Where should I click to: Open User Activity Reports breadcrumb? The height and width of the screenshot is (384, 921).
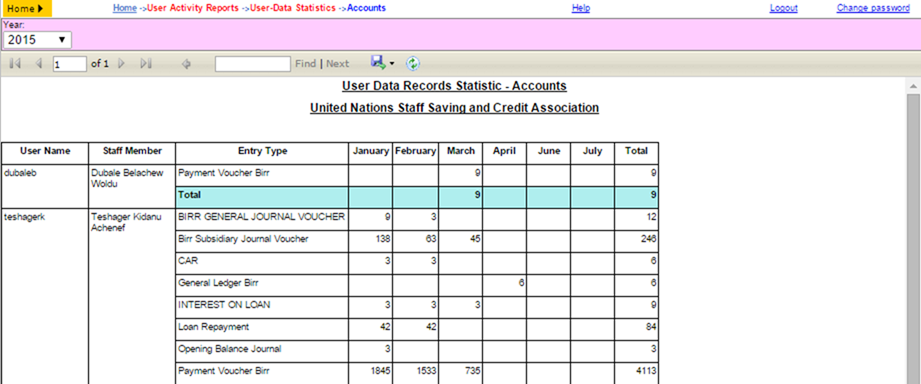[193, 8]
